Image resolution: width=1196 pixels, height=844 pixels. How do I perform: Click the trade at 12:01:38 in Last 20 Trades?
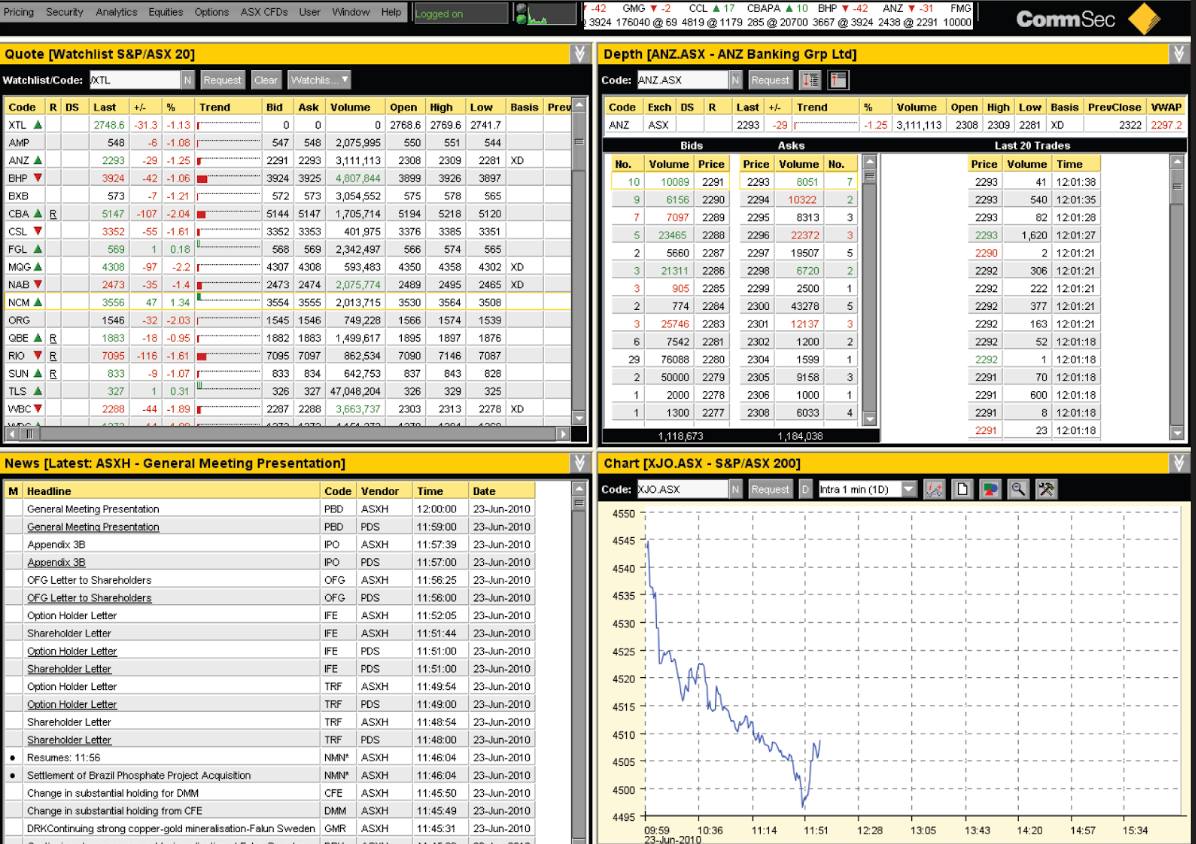pyautogui.click(x=1034, y=182)
